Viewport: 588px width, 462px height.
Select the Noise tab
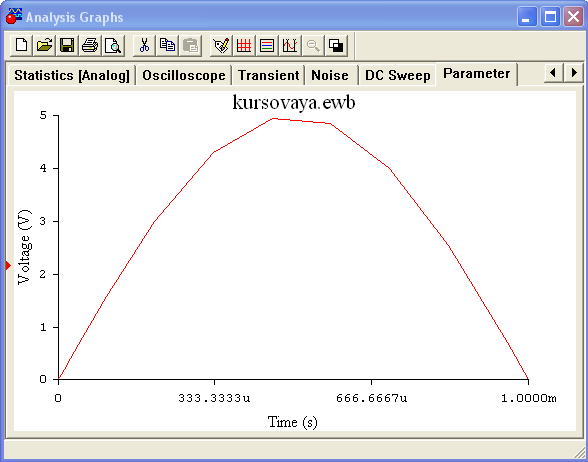[x=330, y=75]
